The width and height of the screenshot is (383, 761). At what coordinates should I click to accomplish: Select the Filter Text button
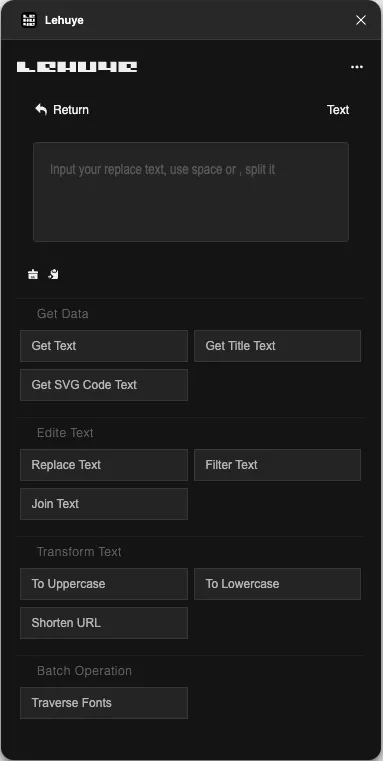[x=277, y=465]
